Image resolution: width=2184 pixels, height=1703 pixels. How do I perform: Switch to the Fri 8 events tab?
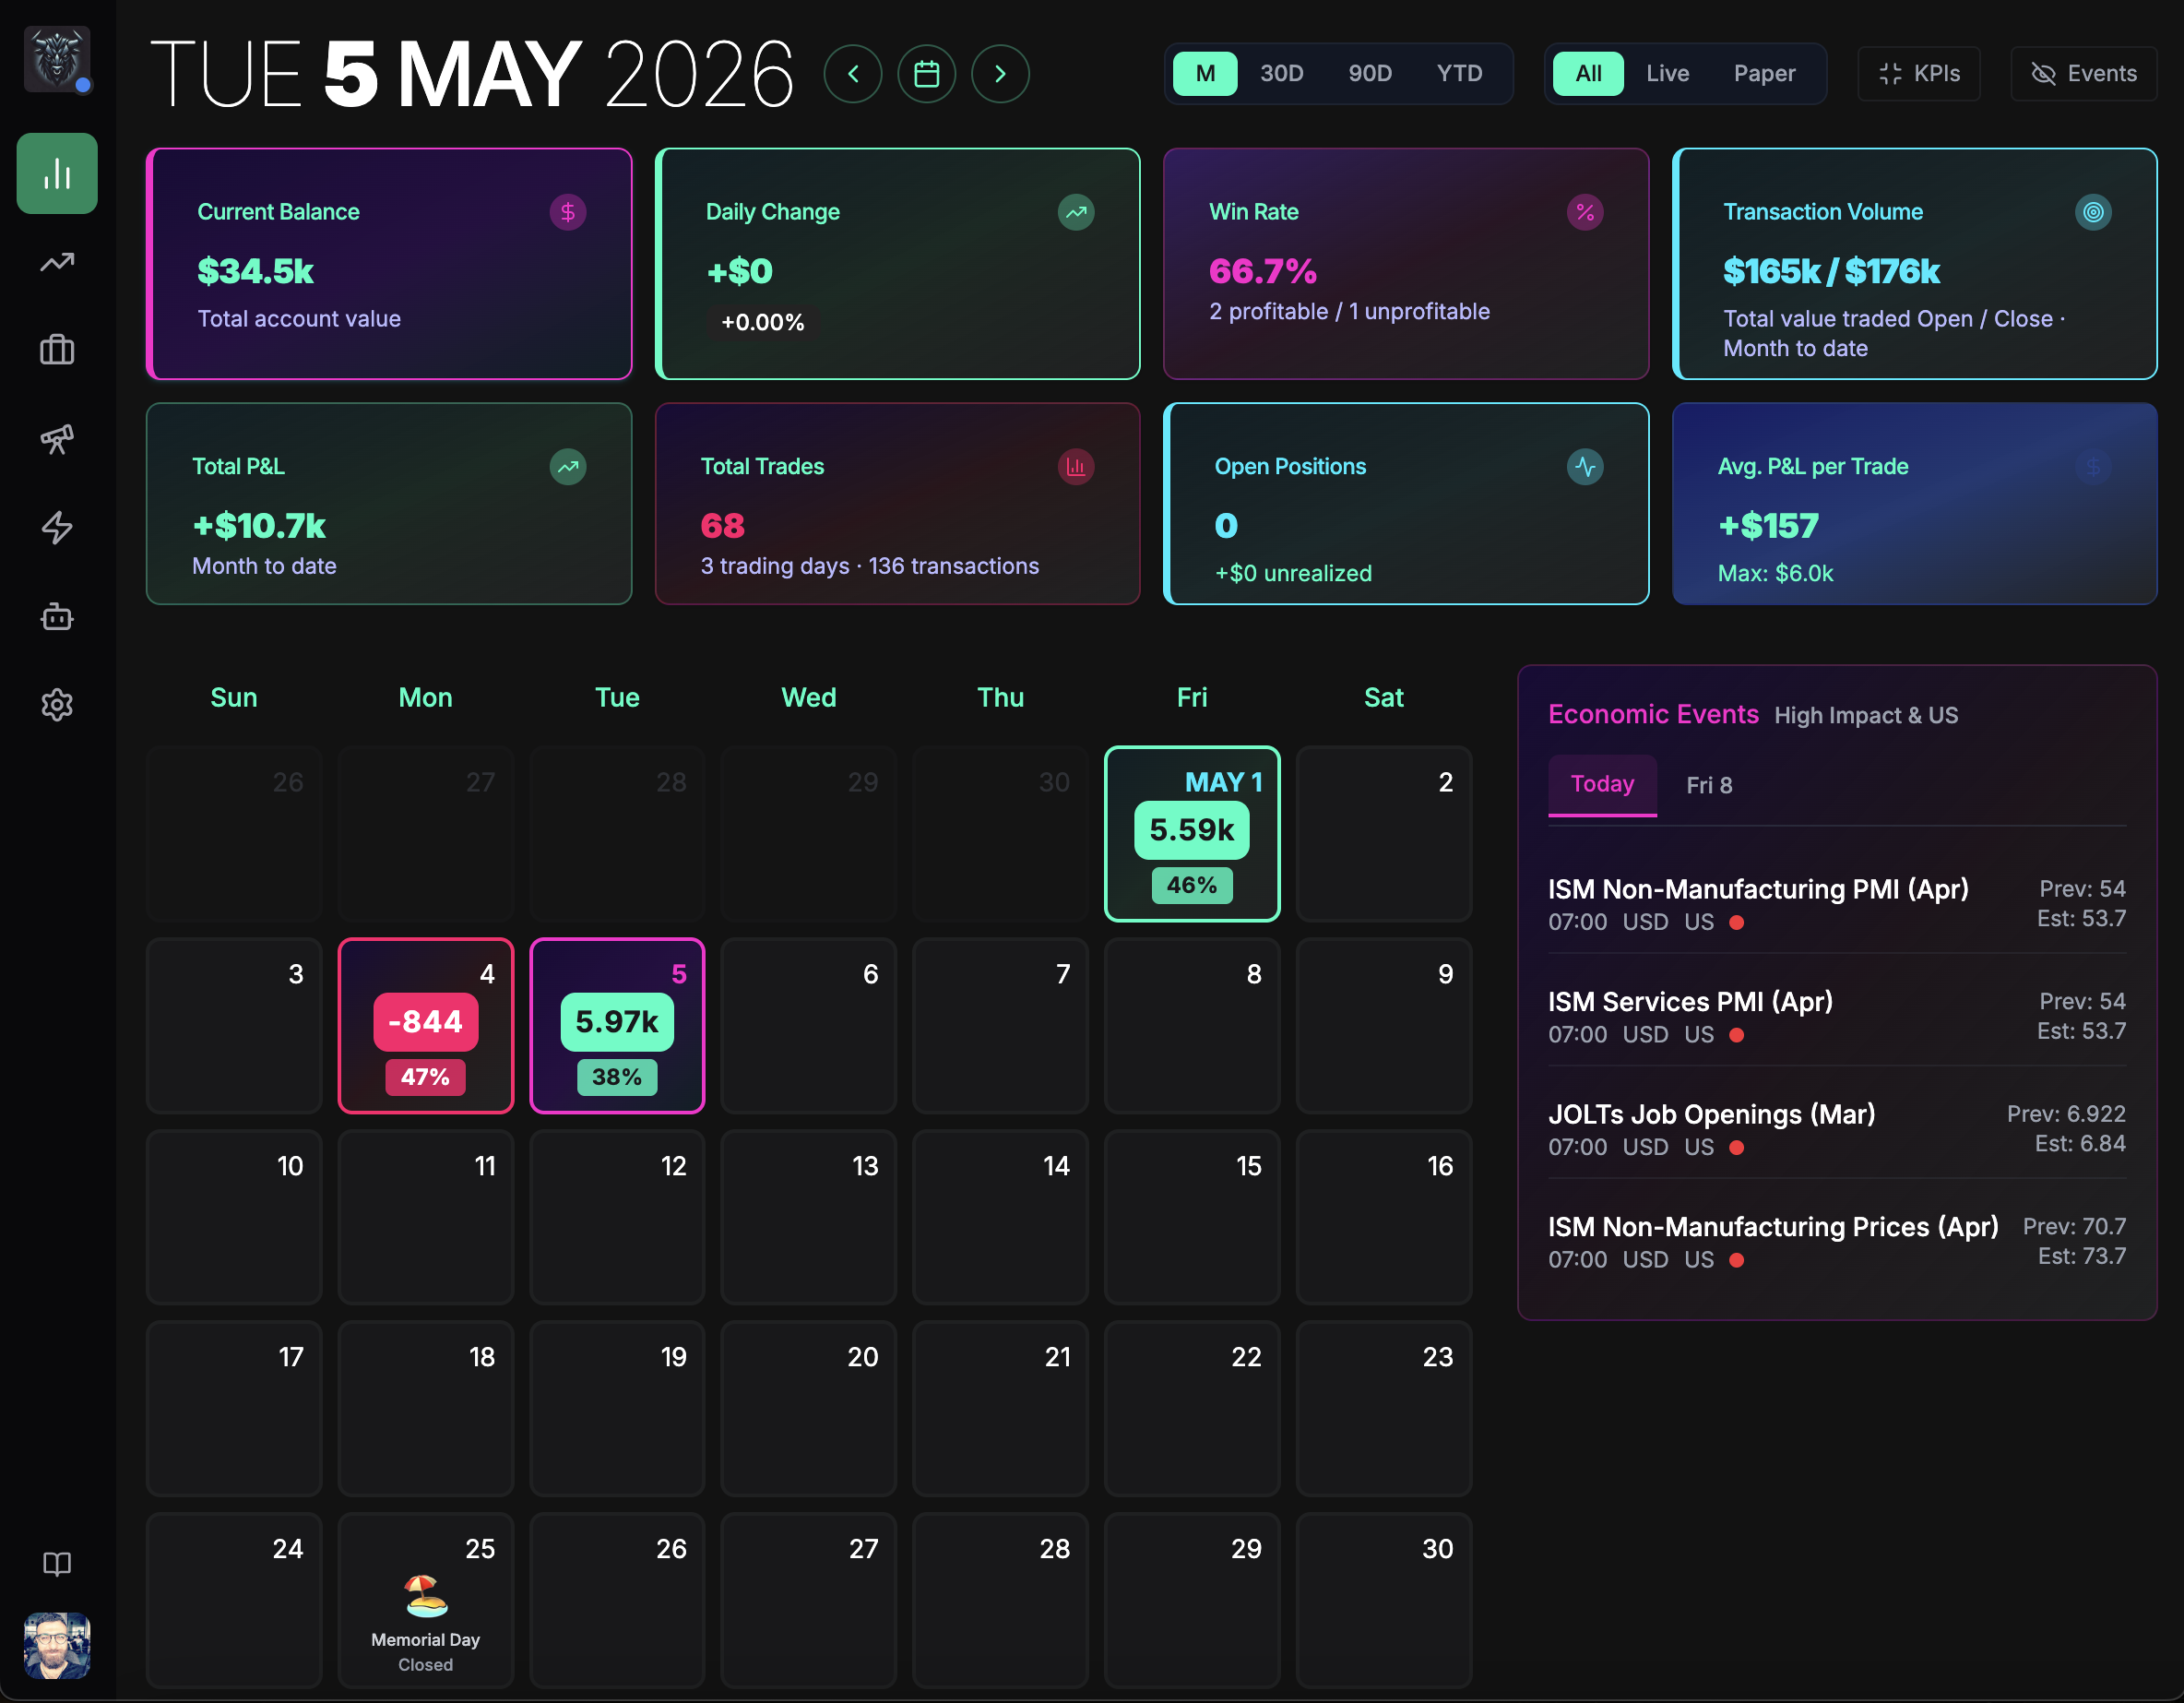(1709, 786)
